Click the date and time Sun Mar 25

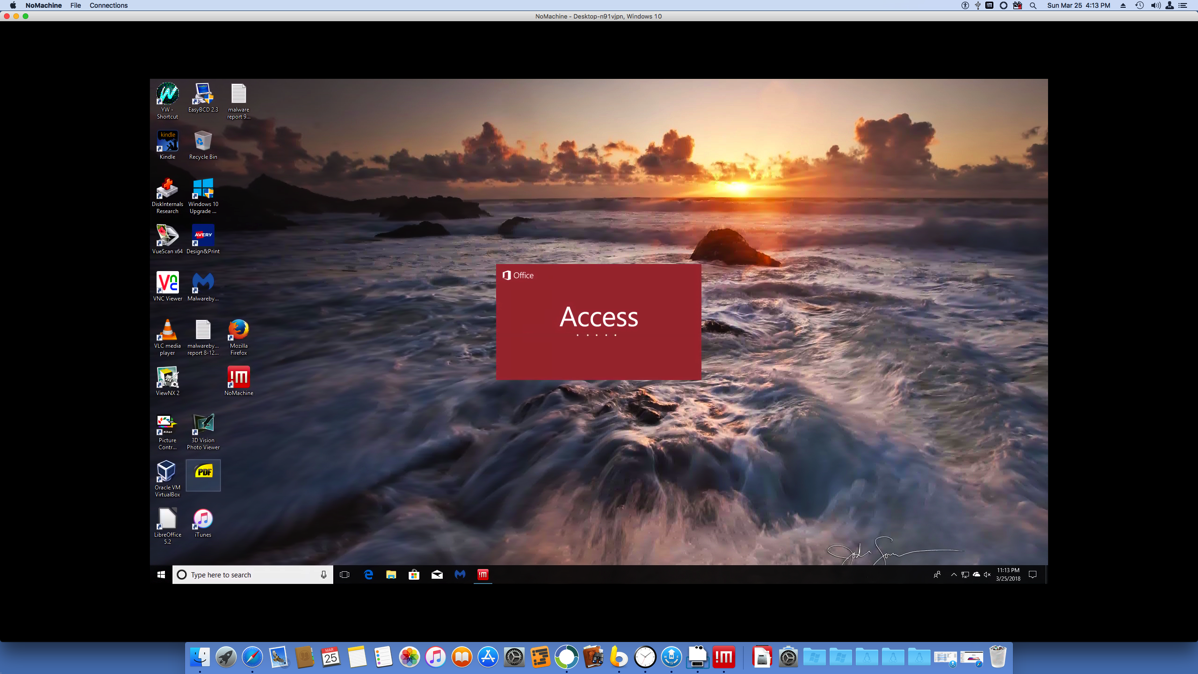pyautogui.click(x=1079, y=5)
